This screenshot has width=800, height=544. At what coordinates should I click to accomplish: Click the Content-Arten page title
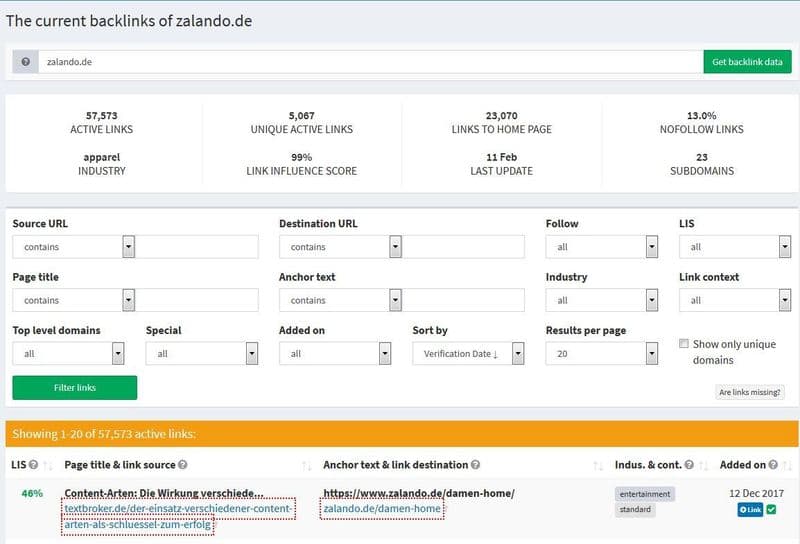coord(164,493)
